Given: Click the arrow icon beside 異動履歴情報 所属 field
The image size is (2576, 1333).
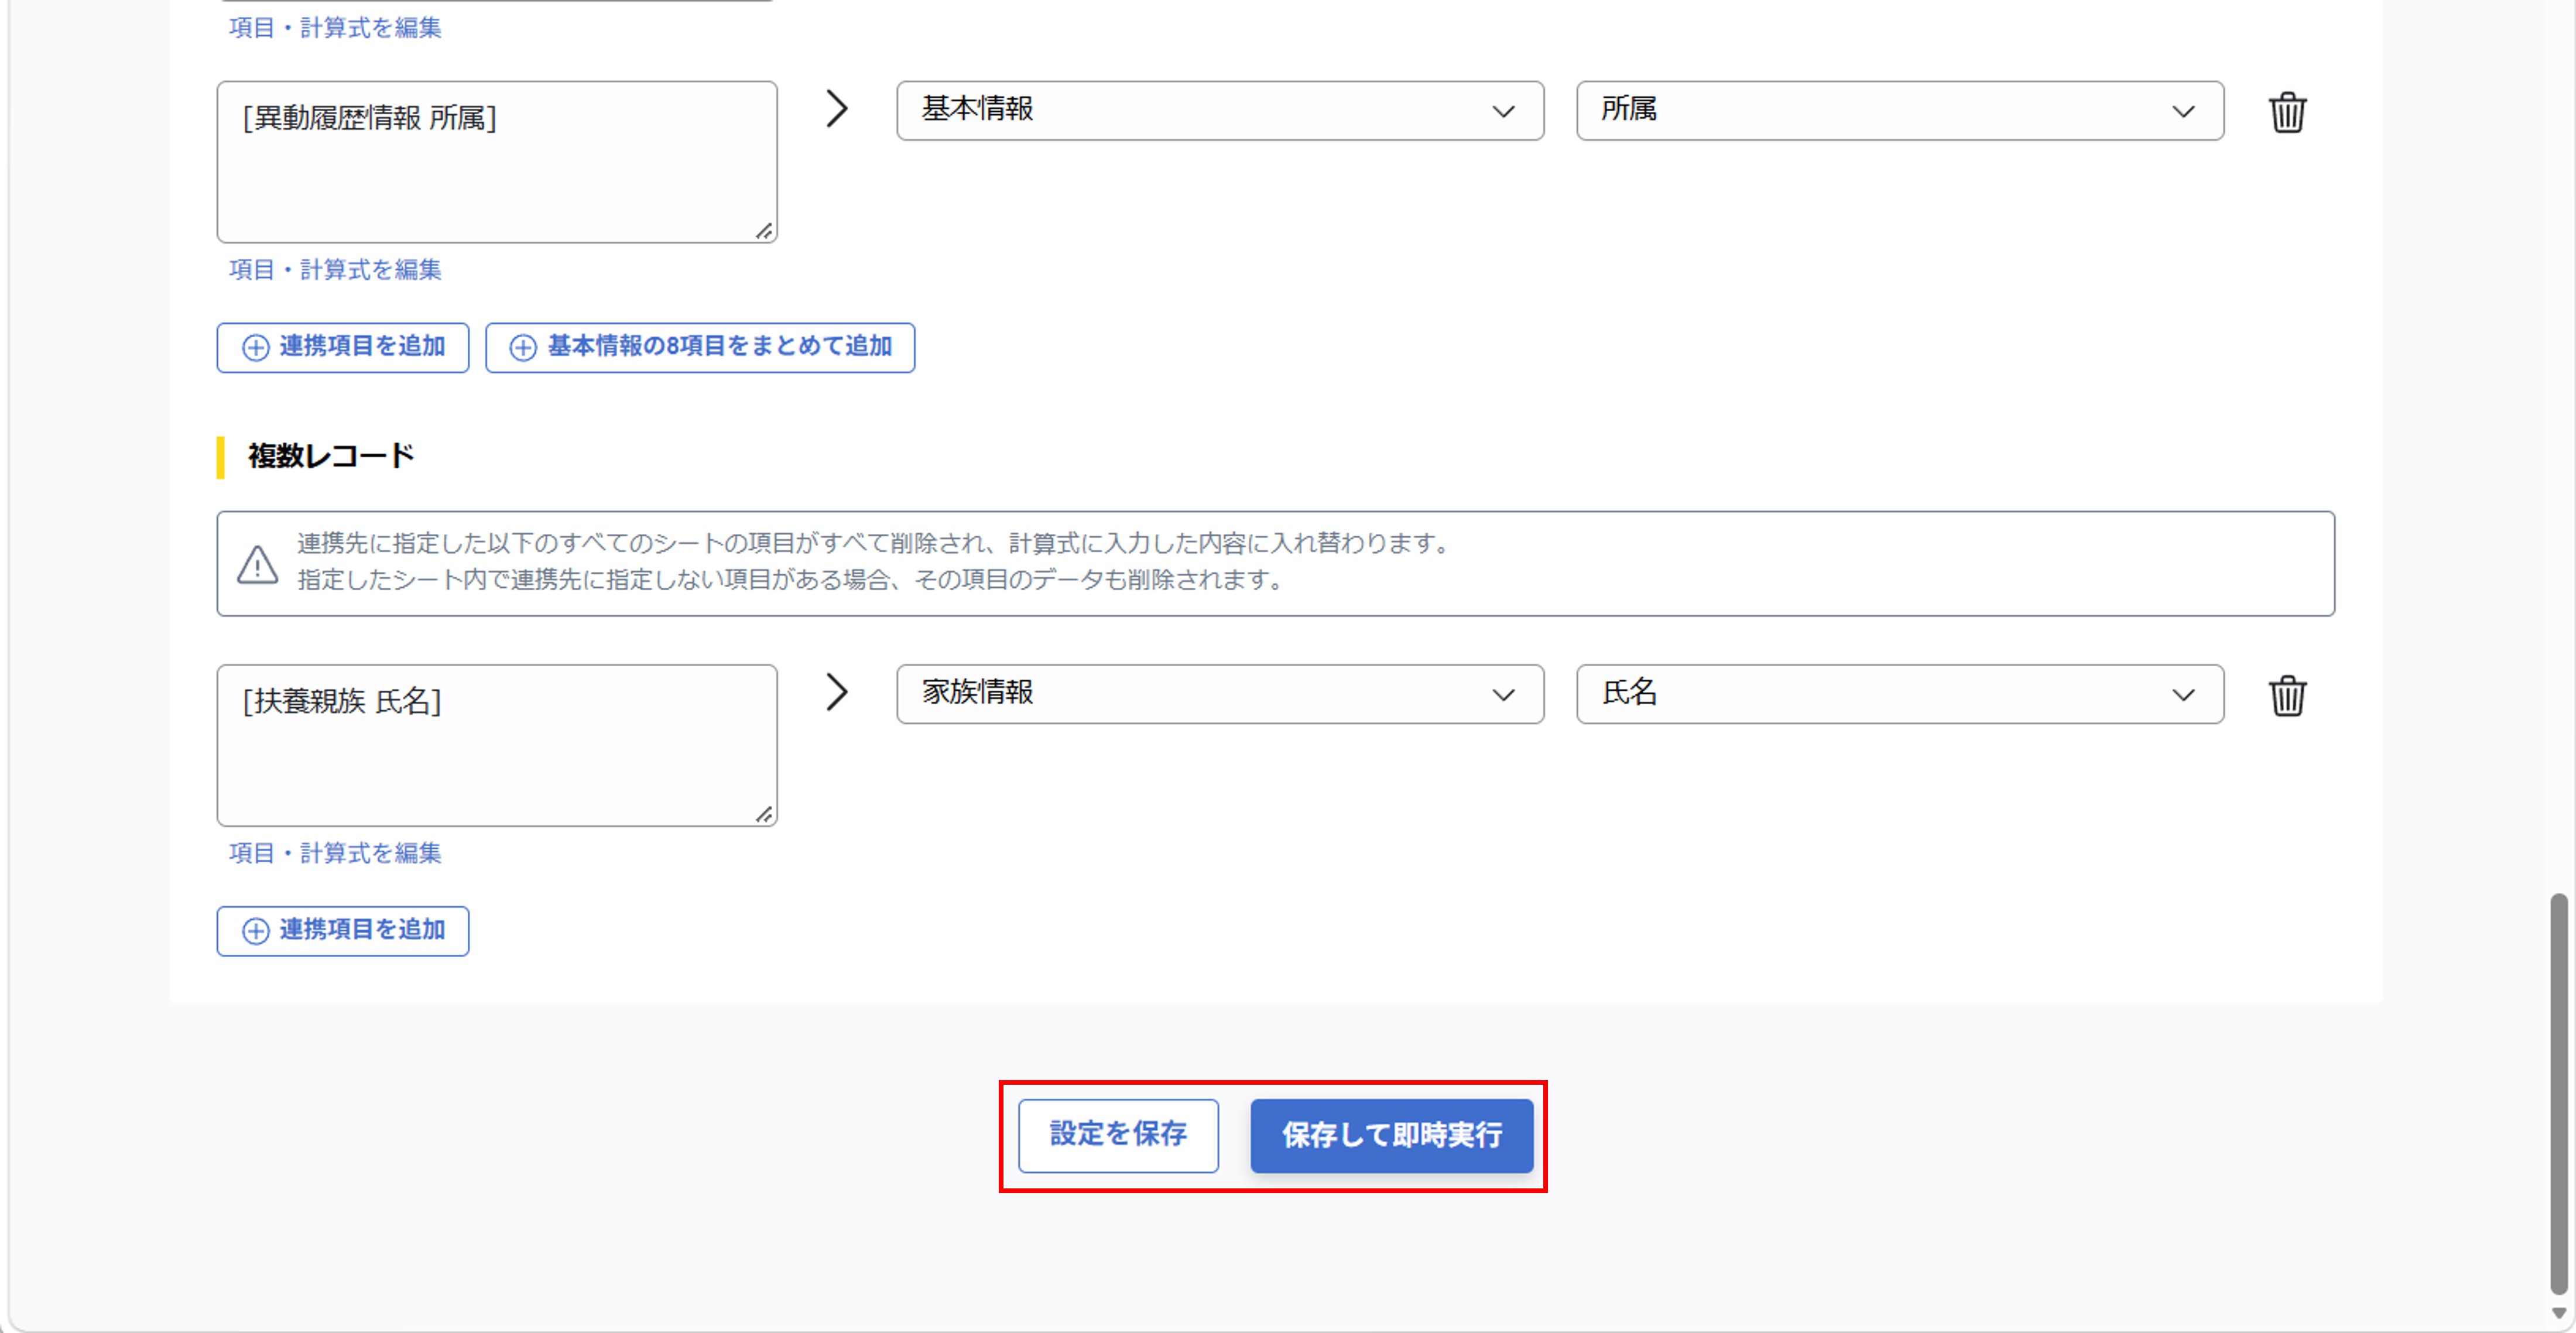Looking at the screenshot, I should [837, 109].
